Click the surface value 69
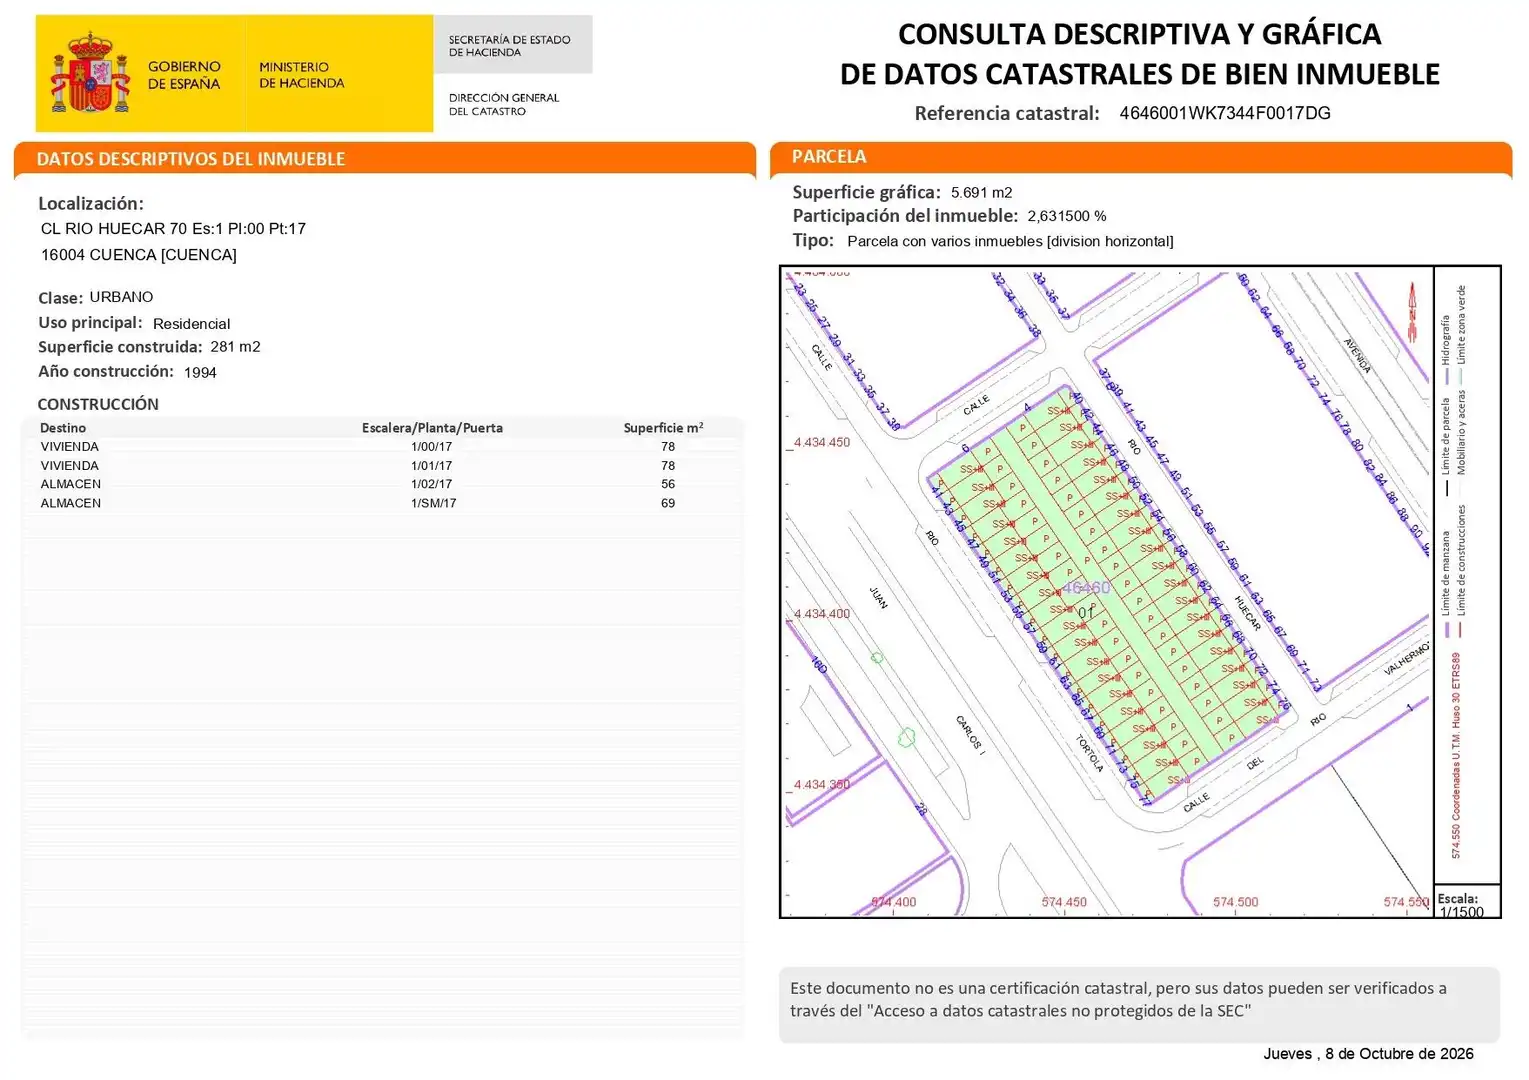This screenshot has height=1080, width=1529. (668, 503)
